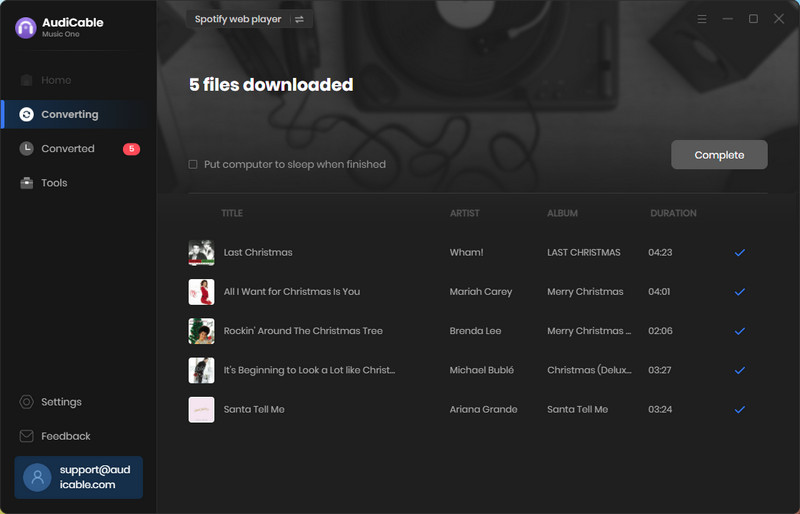Open the Spotify web player source selector
Viewport: 800px width, 514px height.
pos(249,19)
